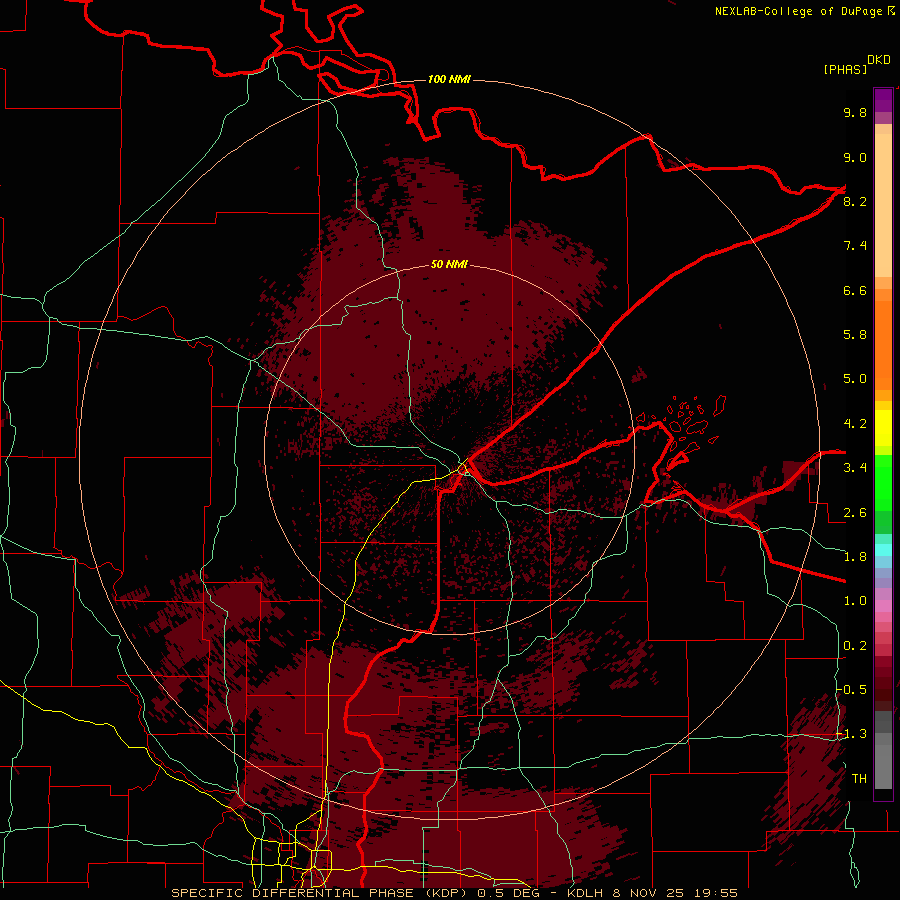Click the TH threshold label
This screenshot has width=900, height=900.
tap(859, 779)
